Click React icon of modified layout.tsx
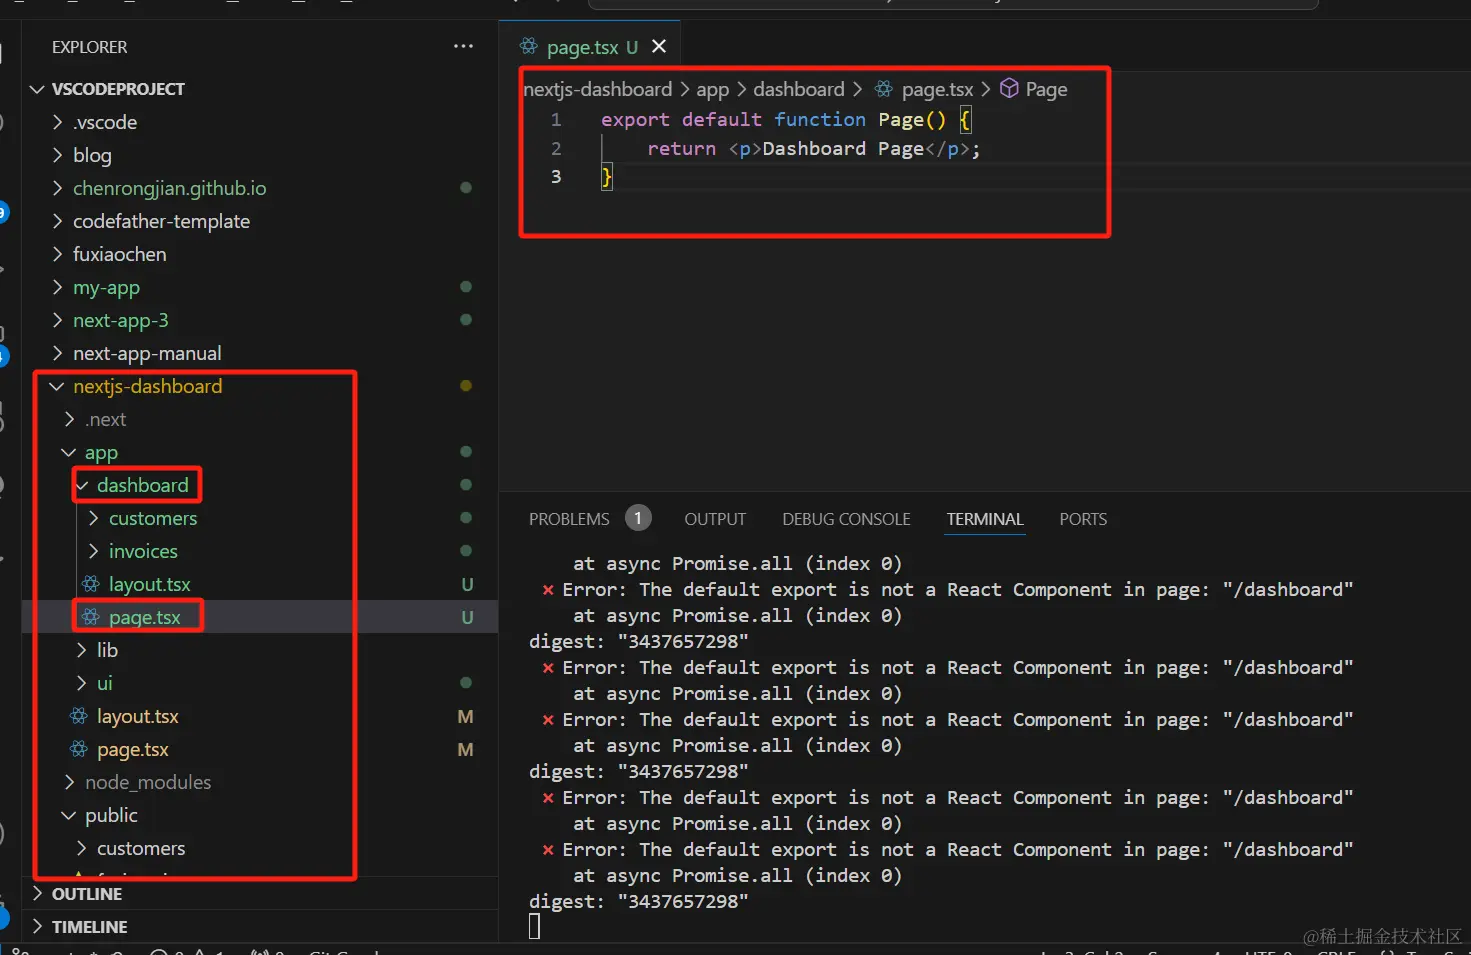 (x=79, y=716)
